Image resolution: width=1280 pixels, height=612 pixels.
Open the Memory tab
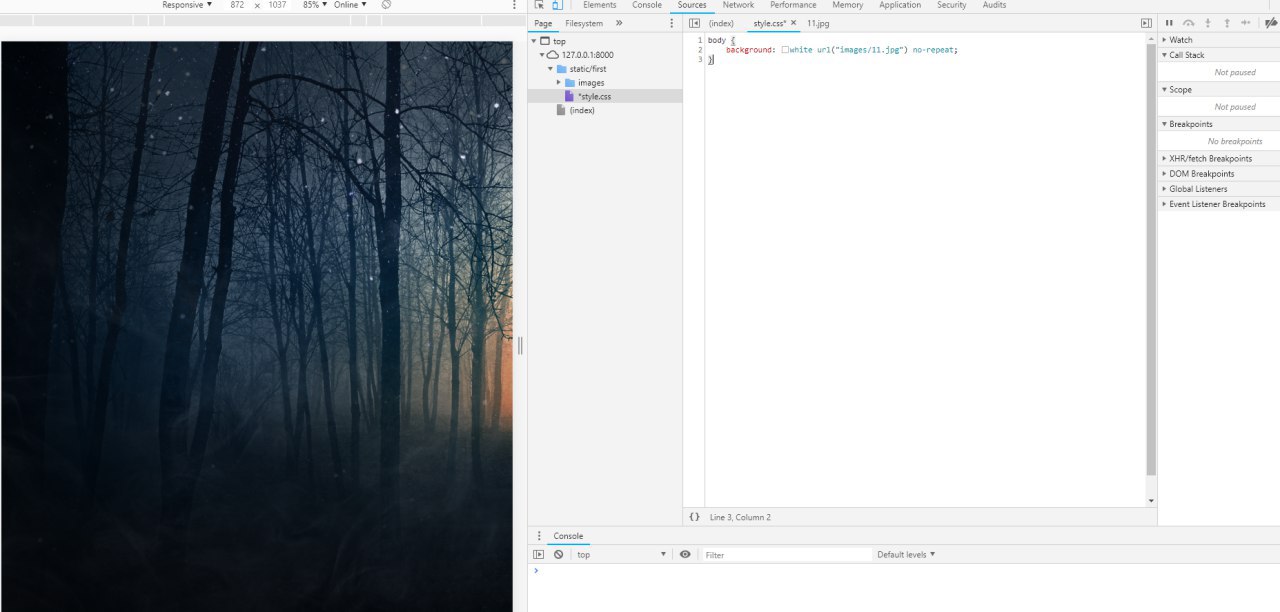tap(847, 5)
